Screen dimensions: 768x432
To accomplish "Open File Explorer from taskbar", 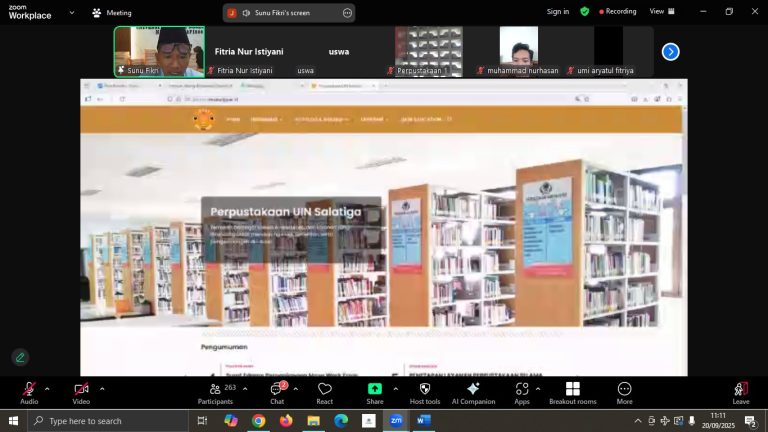I will click(313, 421).
